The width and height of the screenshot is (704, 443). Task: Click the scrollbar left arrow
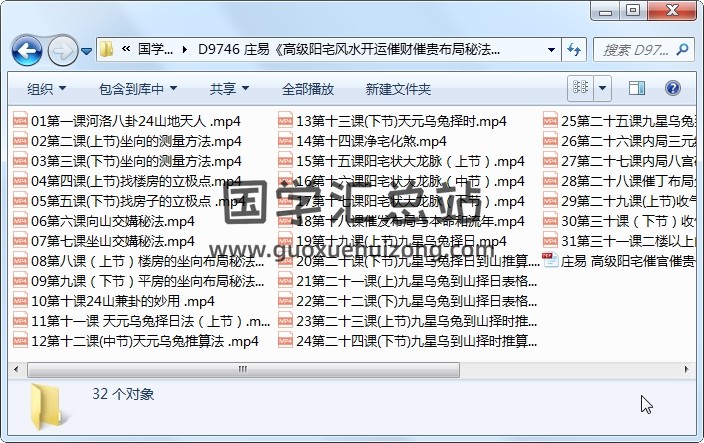pos(16,370)
